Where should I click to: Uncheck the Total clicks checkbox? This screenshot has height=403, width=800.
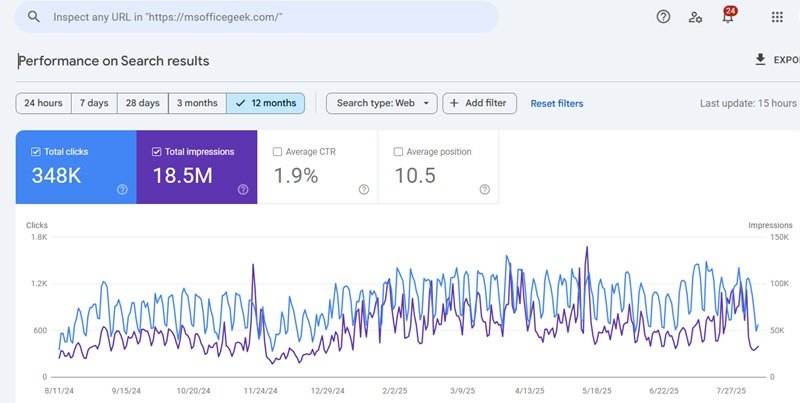point(36,152)
